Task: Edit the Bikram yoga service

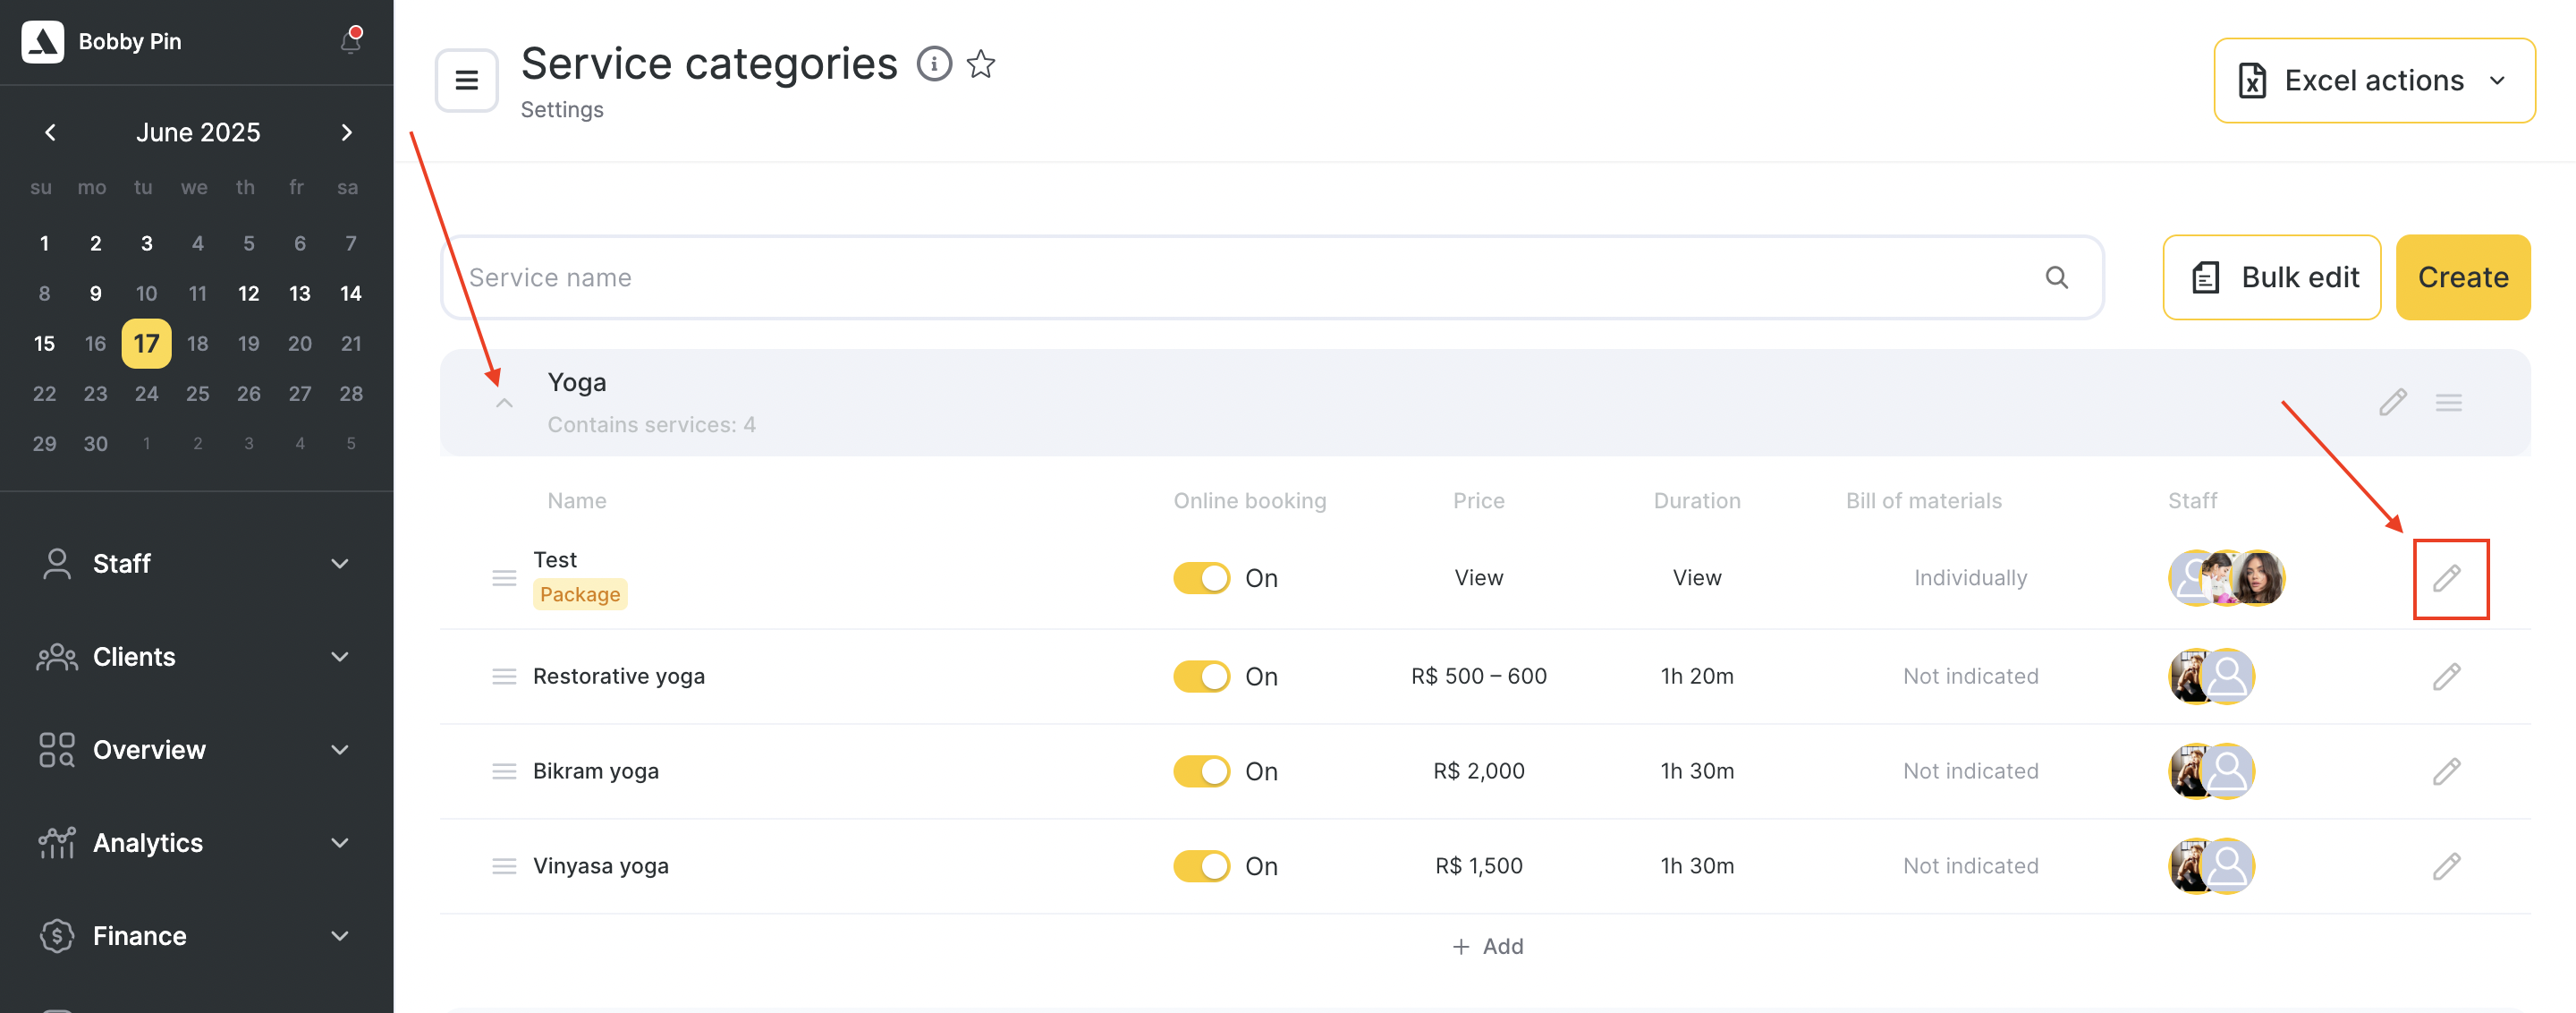Action: 2446,771
